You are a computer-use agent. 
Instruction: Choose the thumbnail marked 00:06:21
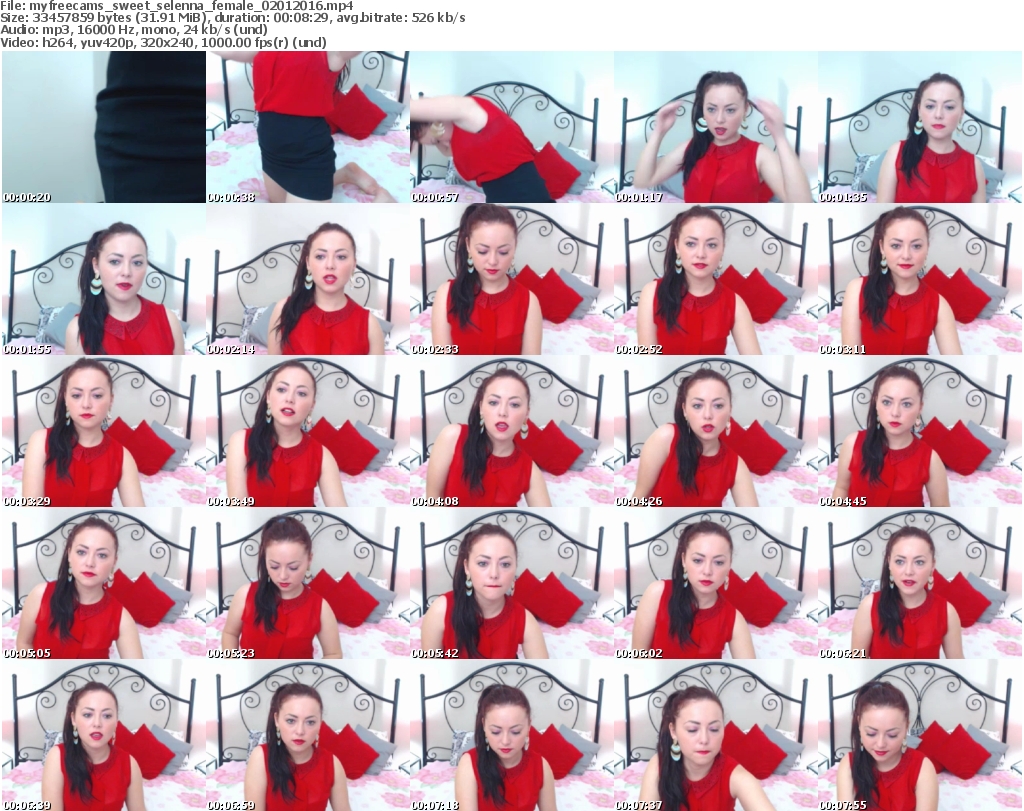[920, 583]
